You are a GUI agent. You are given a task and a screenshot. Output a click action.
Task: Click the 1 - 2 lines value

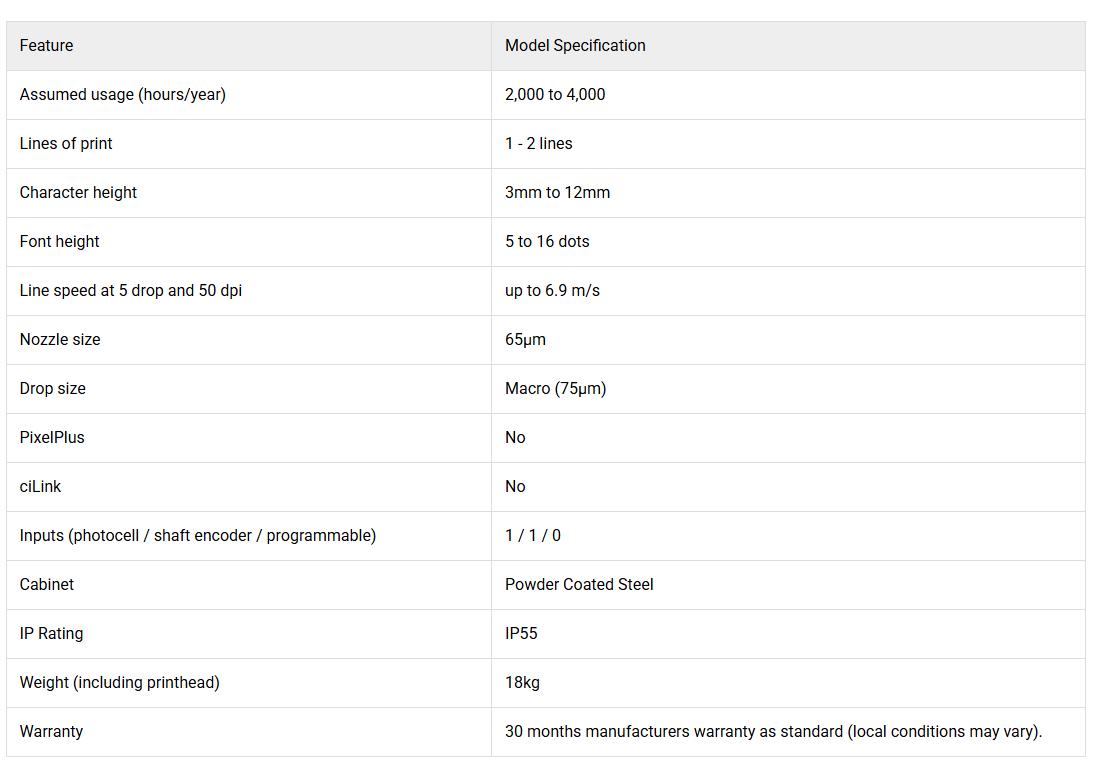coord(539,143)
